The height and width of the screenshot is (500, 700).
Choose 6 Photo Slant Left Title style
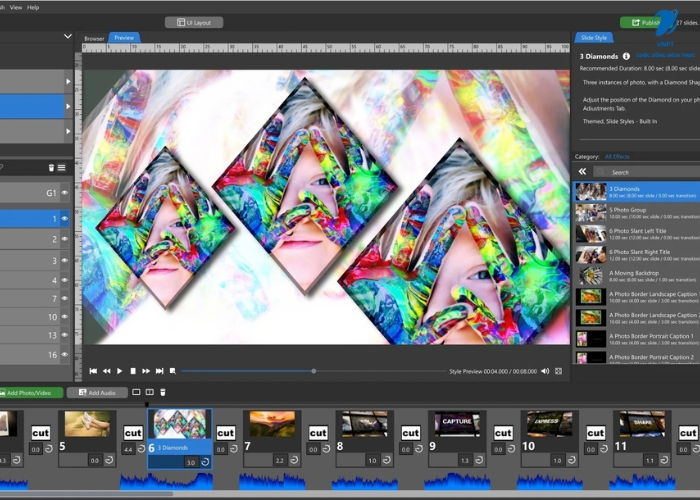point(637,234)
